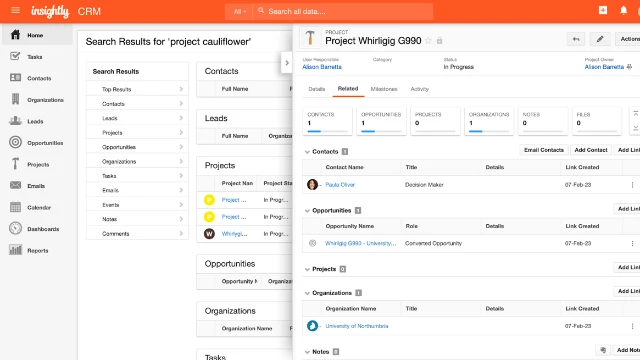Screen dimensions: 640x360
Task: Click the back arrow button in project panel
Action: tap(576, 39)
